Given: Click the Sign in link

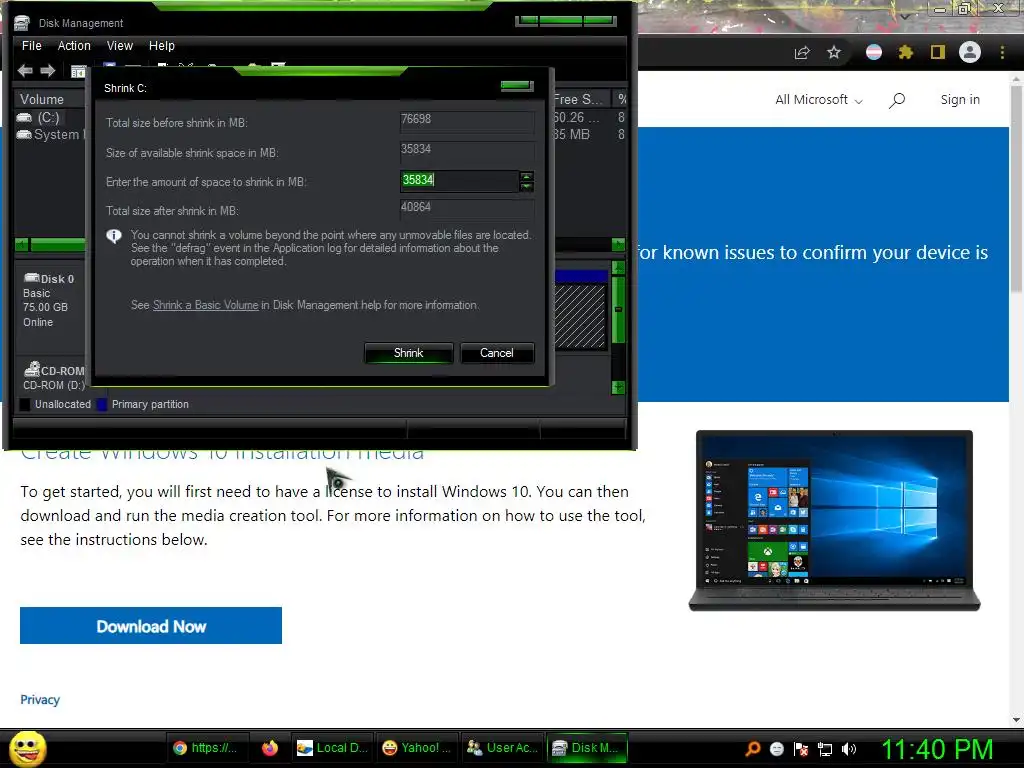Looking at the screenshot, I should (960, 99).
